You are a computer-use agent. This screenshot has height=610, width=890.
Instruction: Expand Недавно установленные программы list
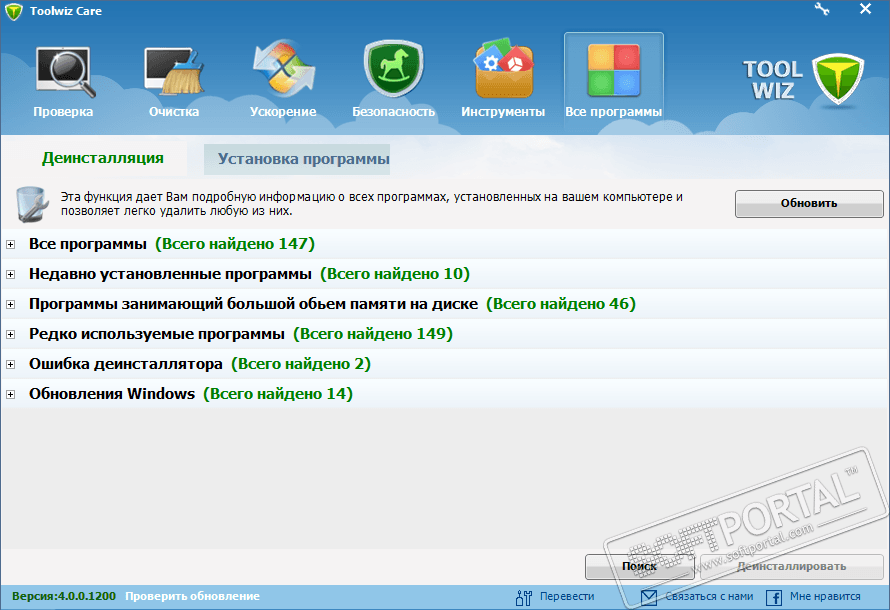pos(10,275)
